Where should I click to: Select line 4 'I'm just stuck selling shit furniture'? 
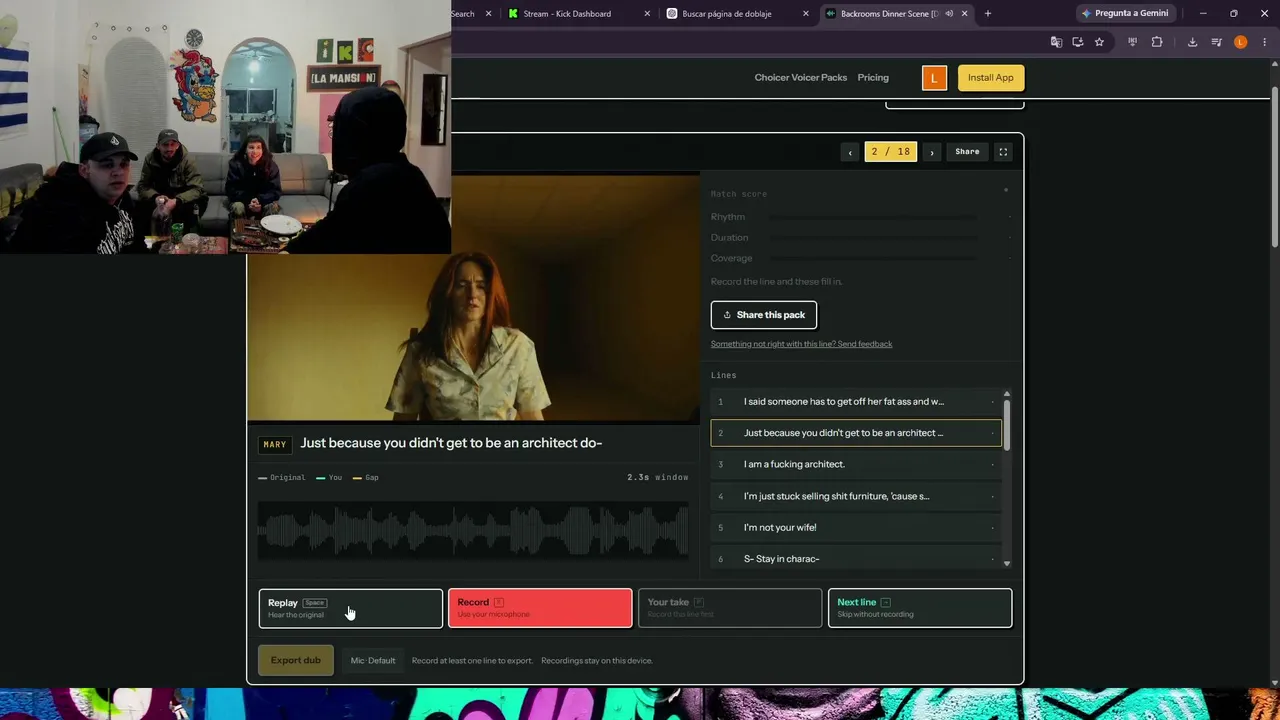tap(856, 496)
